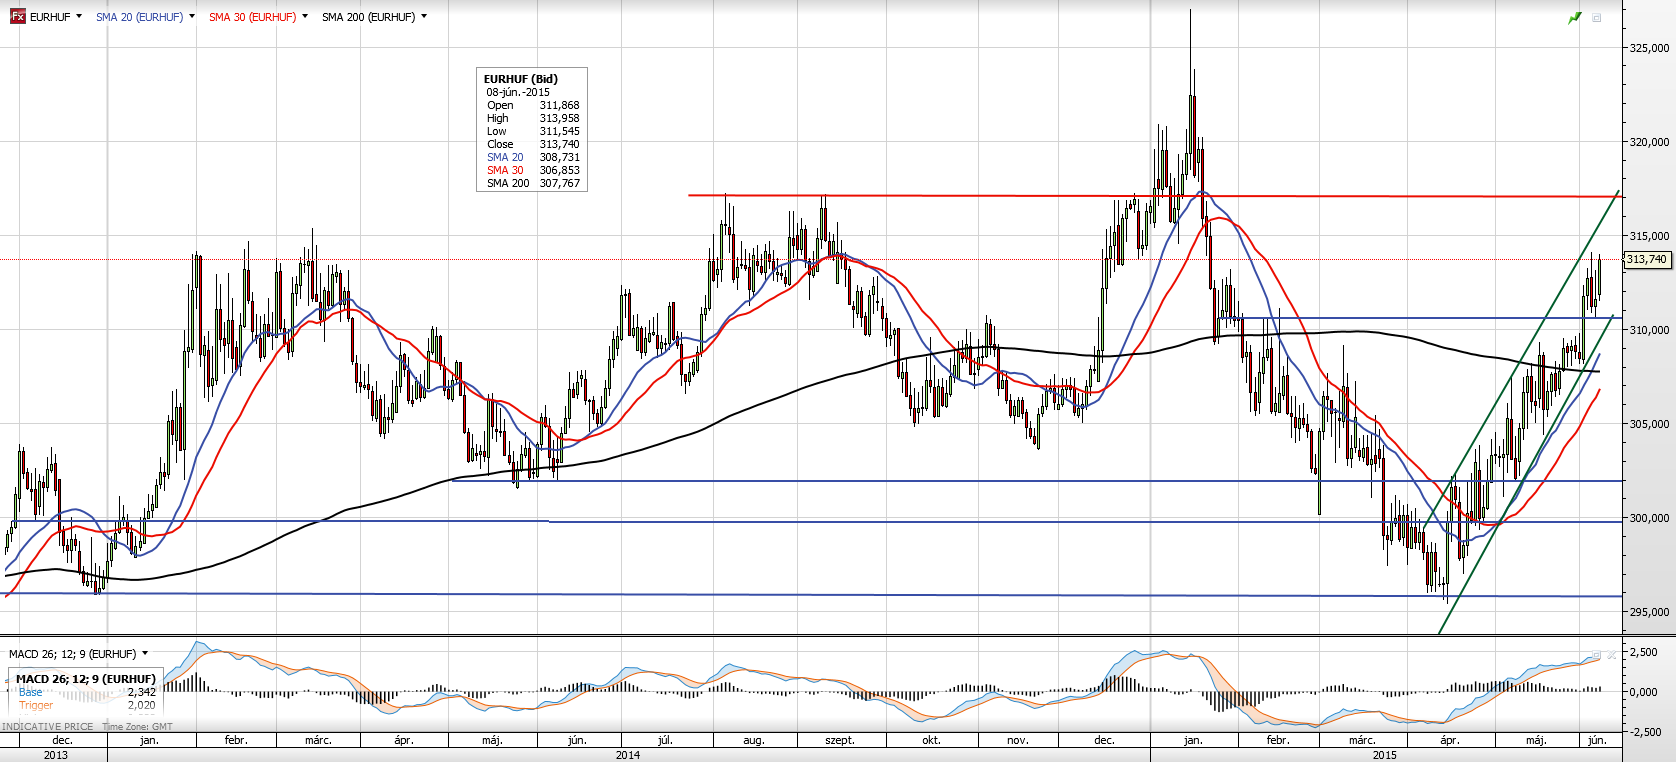
Task: Click the MACD Trigger value 2,020
Action: [x=142, y=705]
